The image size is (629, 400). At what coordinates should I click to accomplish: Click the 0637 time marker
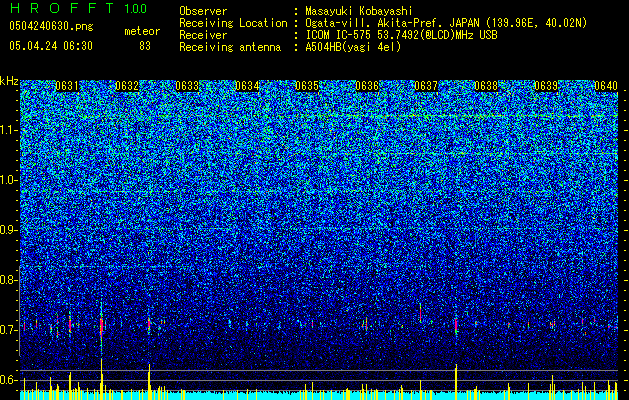(426, 86)
